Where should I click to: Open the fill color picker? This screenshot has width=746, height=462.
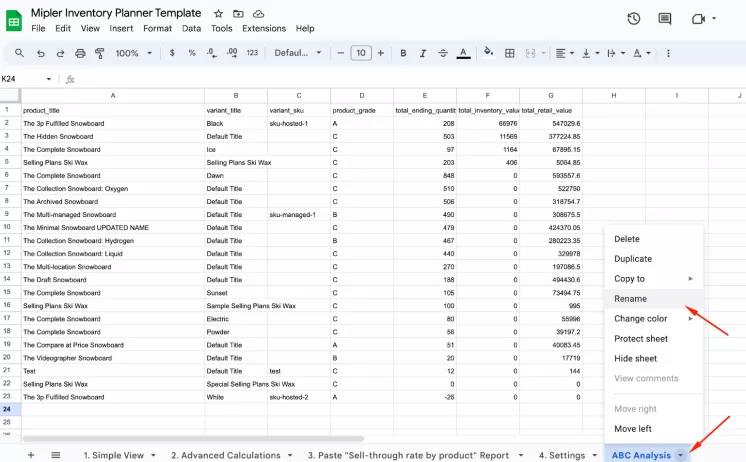click(x=488, y=53)
